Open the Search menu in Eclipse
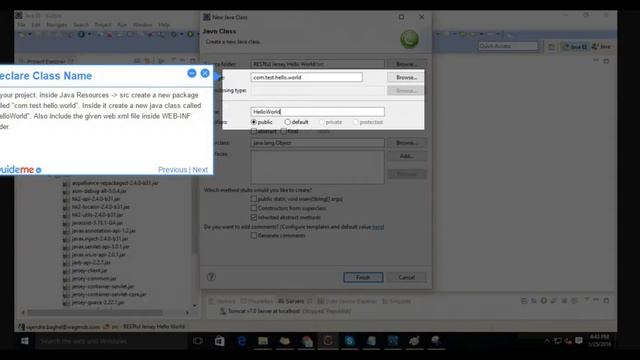640x360 pixels. [81, 25]
